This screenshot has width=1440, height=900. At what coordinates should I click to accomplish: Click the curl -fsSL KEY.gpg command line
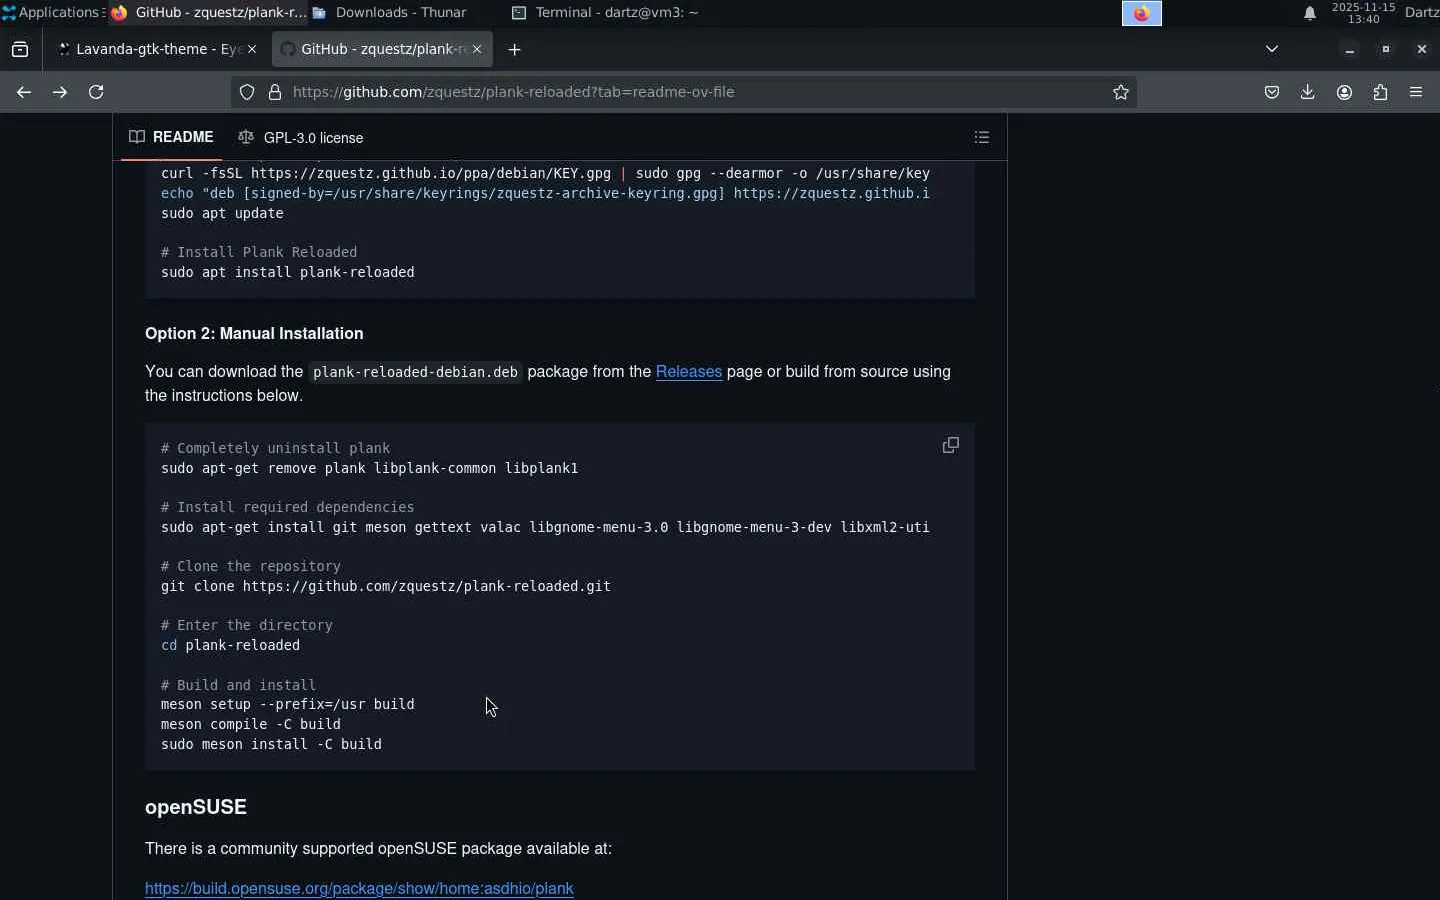(545, 174)
